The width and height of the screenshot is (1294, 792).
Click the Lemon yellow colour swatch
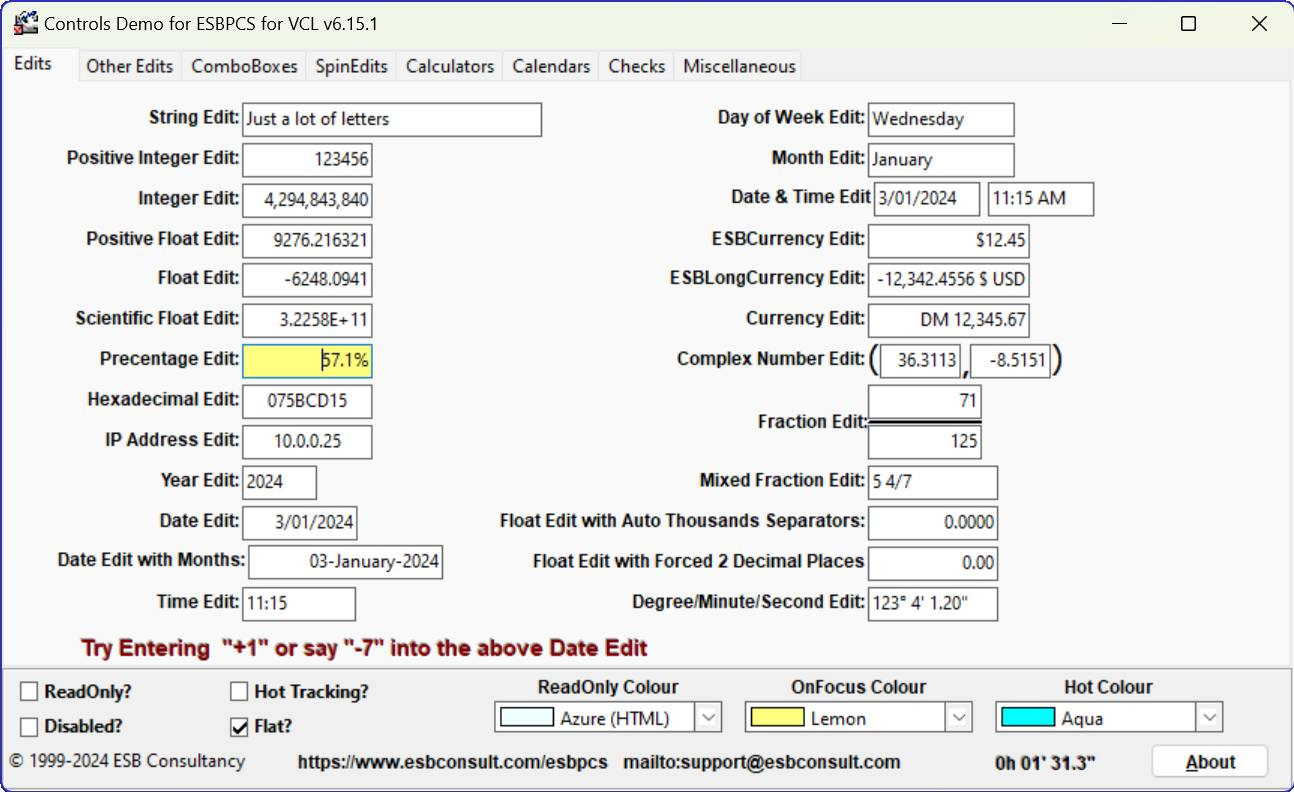[x=777, y=718]
